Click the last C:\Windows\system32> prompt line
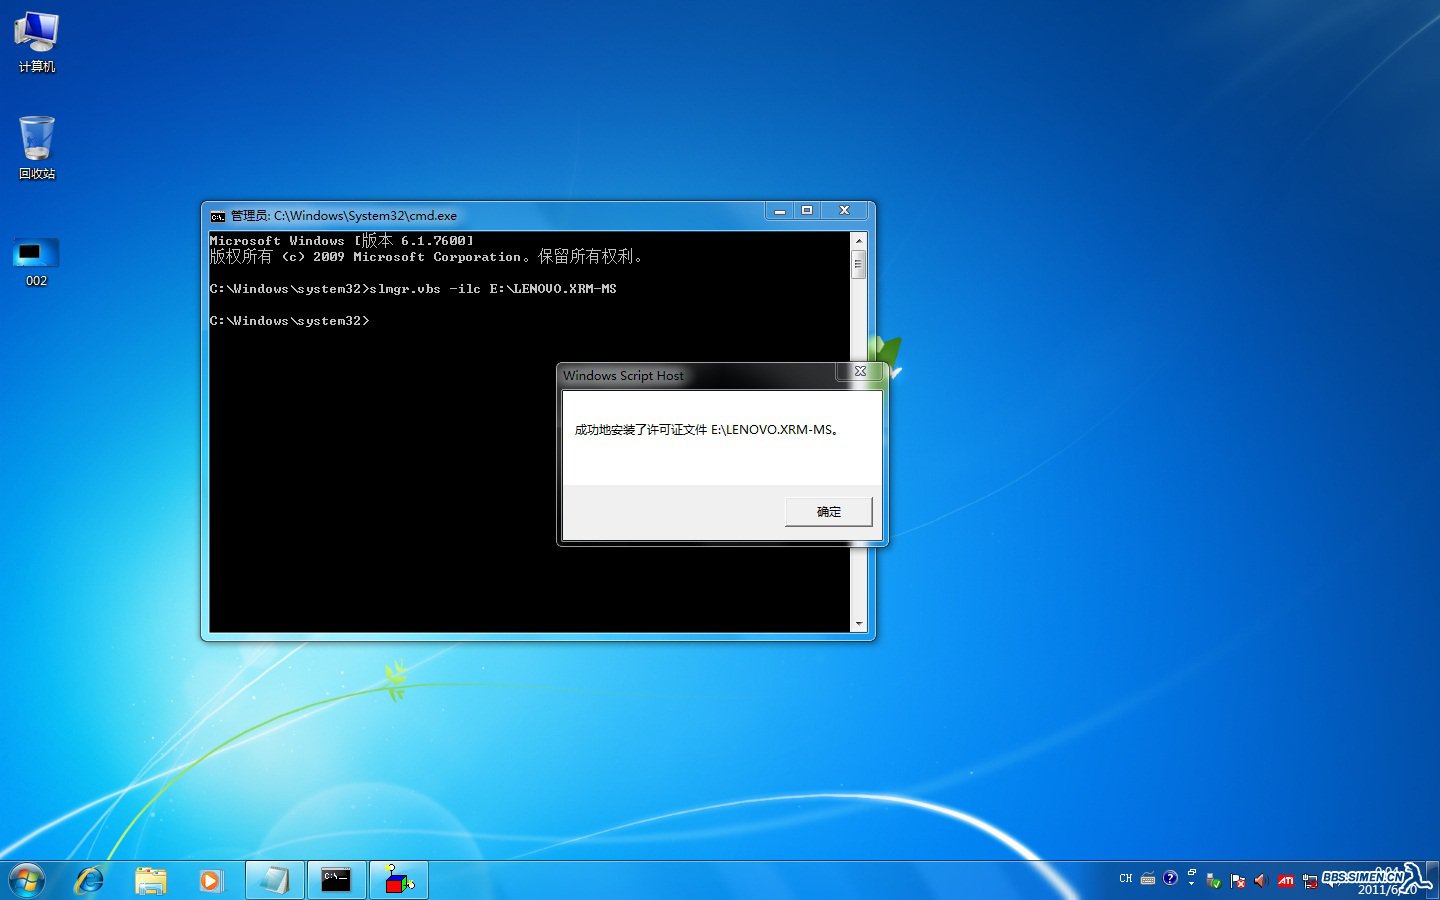Screen dimensions: 1440x900 point(290,321)
